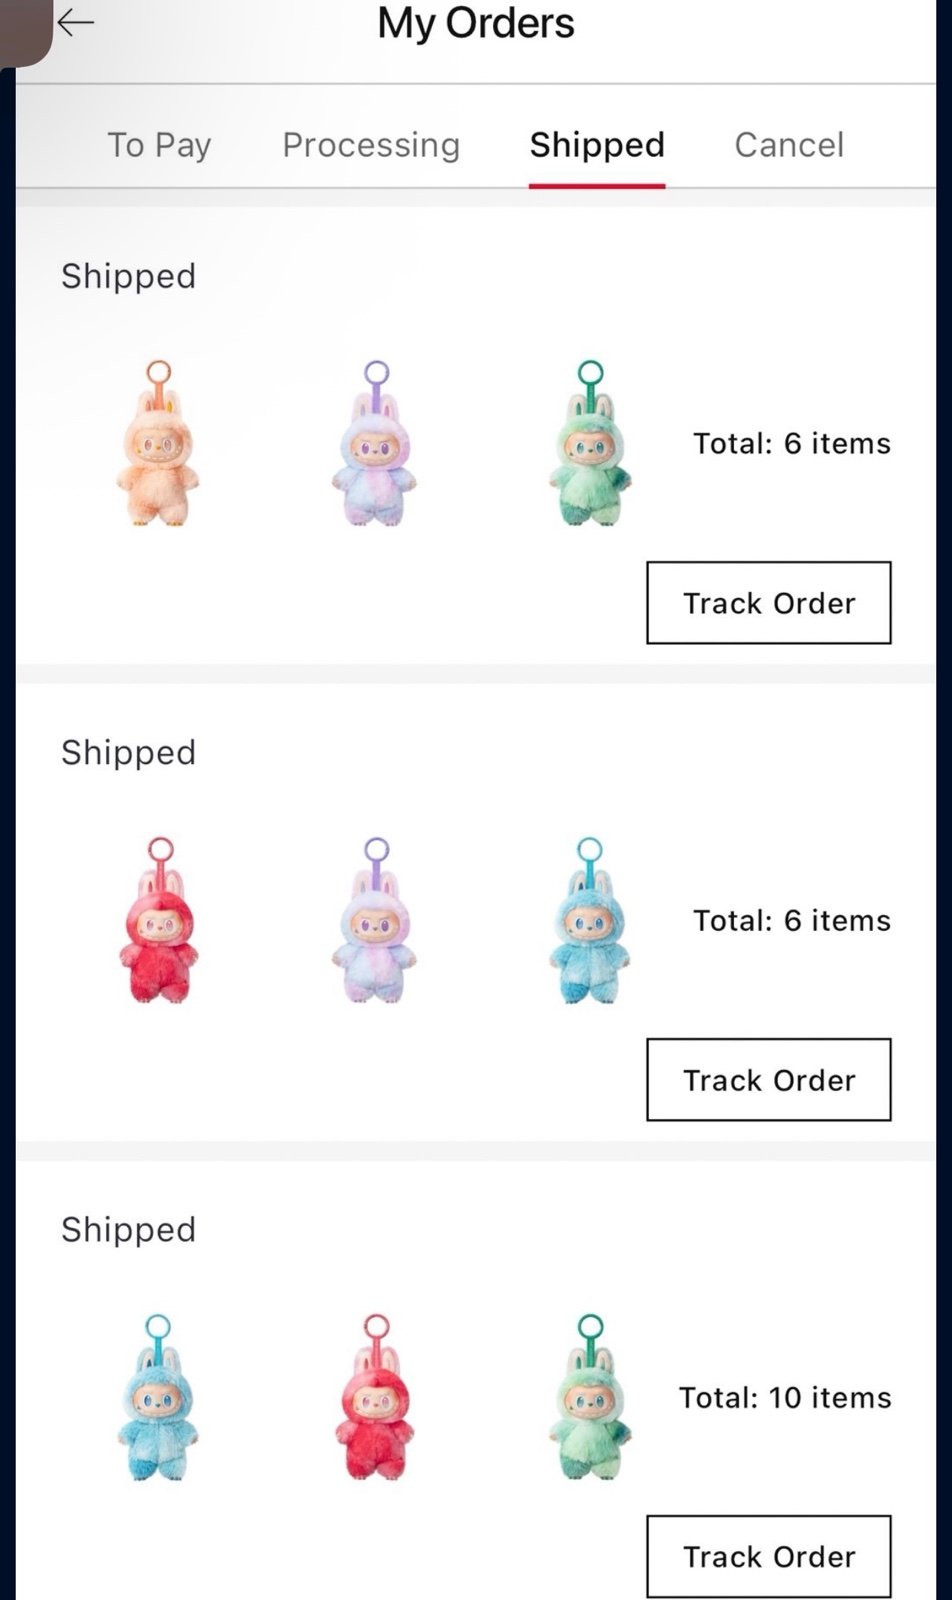952x1600 pixels.
Task: Open red plush keychain in third order
Action: pos(375,1397)
